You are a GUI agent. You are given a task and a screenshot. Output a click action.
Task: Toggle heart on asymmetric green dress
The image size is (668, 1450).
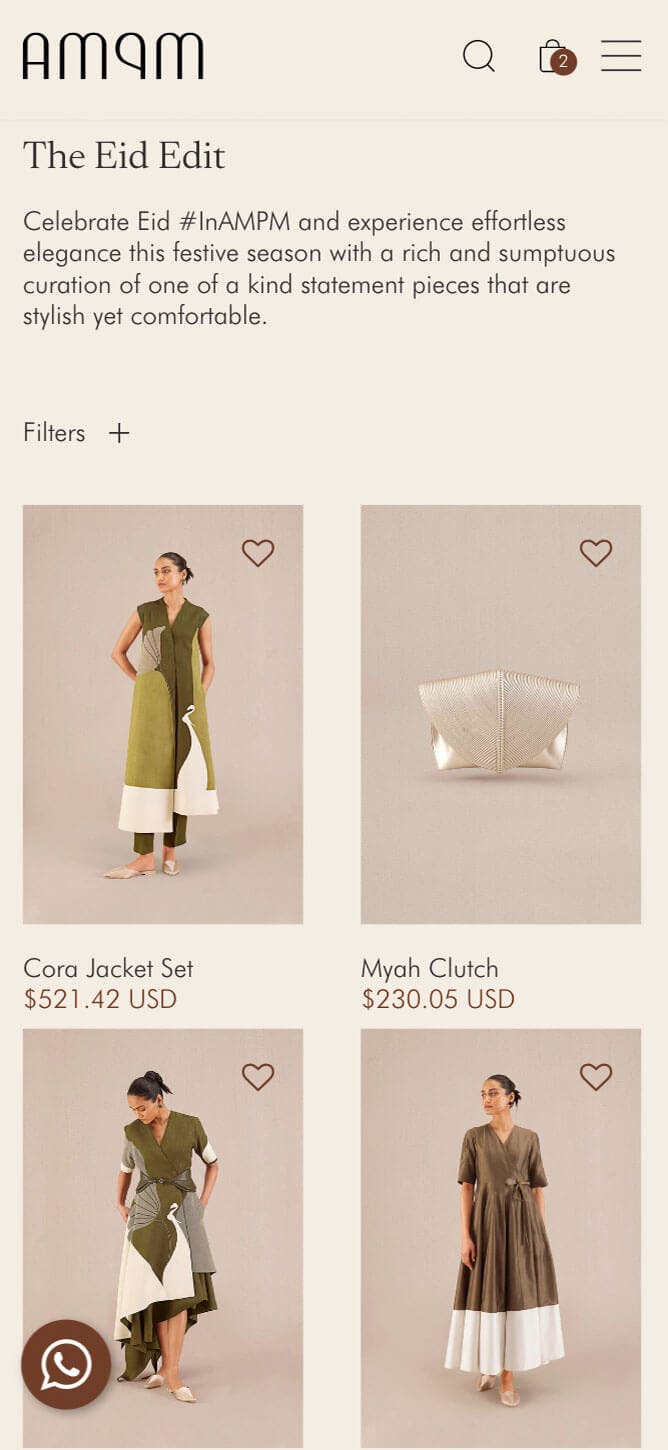click(x=258, y=1077)
